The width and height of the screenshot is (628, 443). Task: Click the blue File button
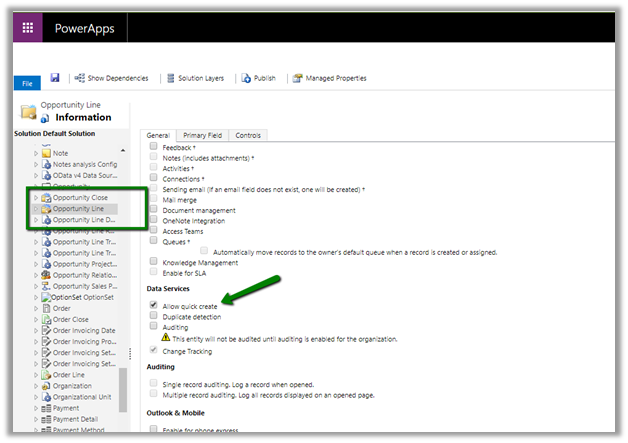coord(26,83)
